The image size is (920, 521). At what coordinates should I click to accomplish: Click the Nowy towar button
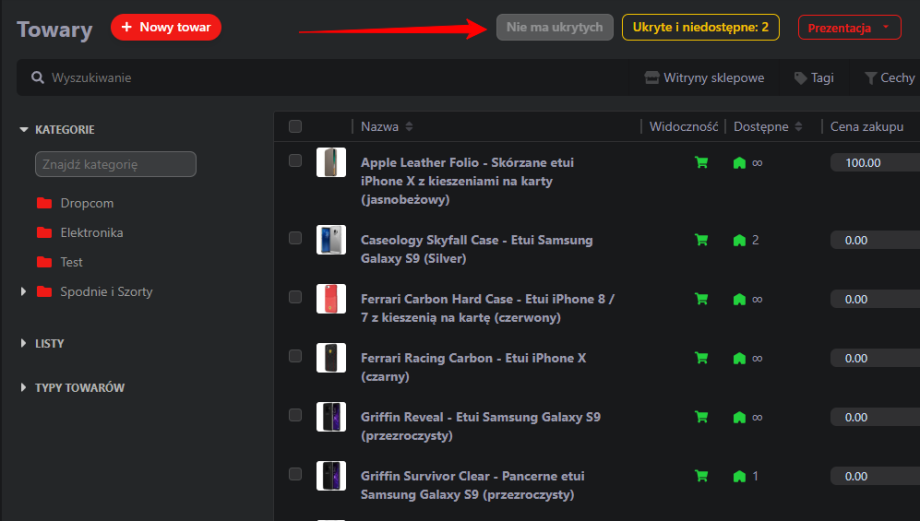(166, 28)
